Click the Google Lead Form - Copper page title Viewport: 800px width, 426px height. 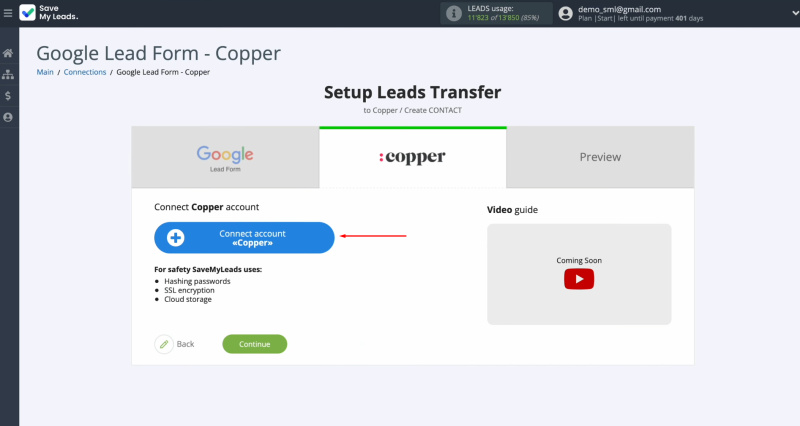159,54
